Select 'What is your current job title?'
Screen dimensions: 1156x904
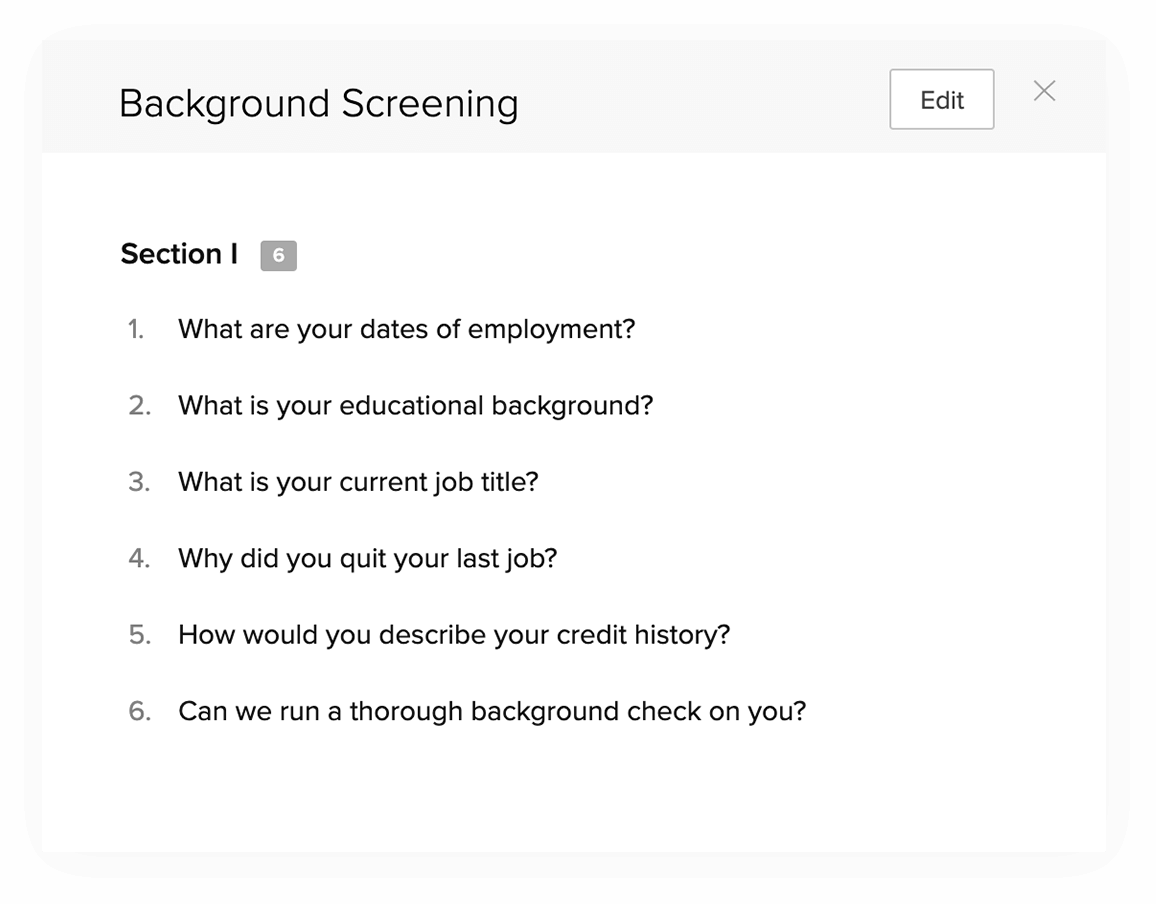pyautogui.click(x=358, y=482)
